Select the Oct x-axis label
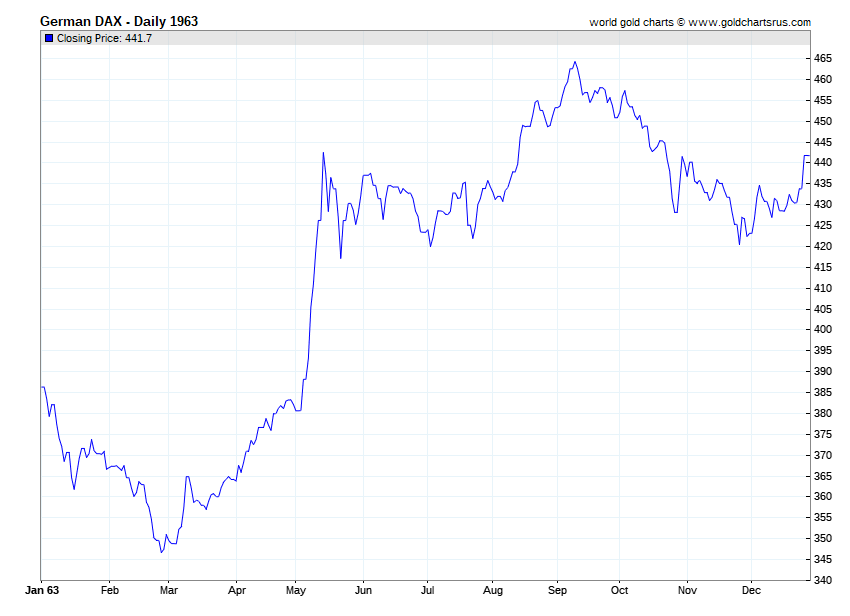 [x=619, y=590]
